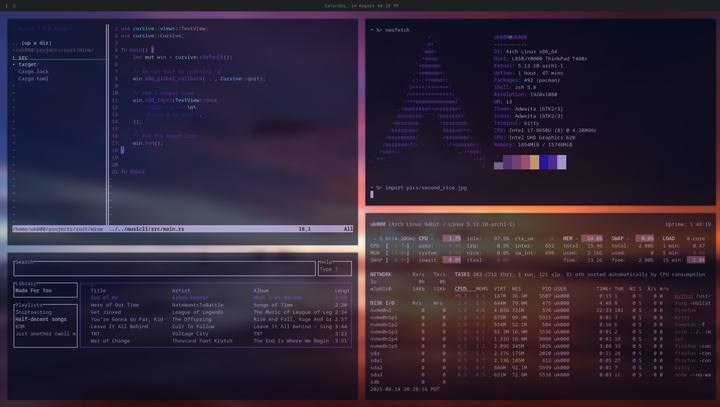This screenshot has width=720, height=407.
Task: Open the Shitposting playlist
Action: (x=34, y=312)
